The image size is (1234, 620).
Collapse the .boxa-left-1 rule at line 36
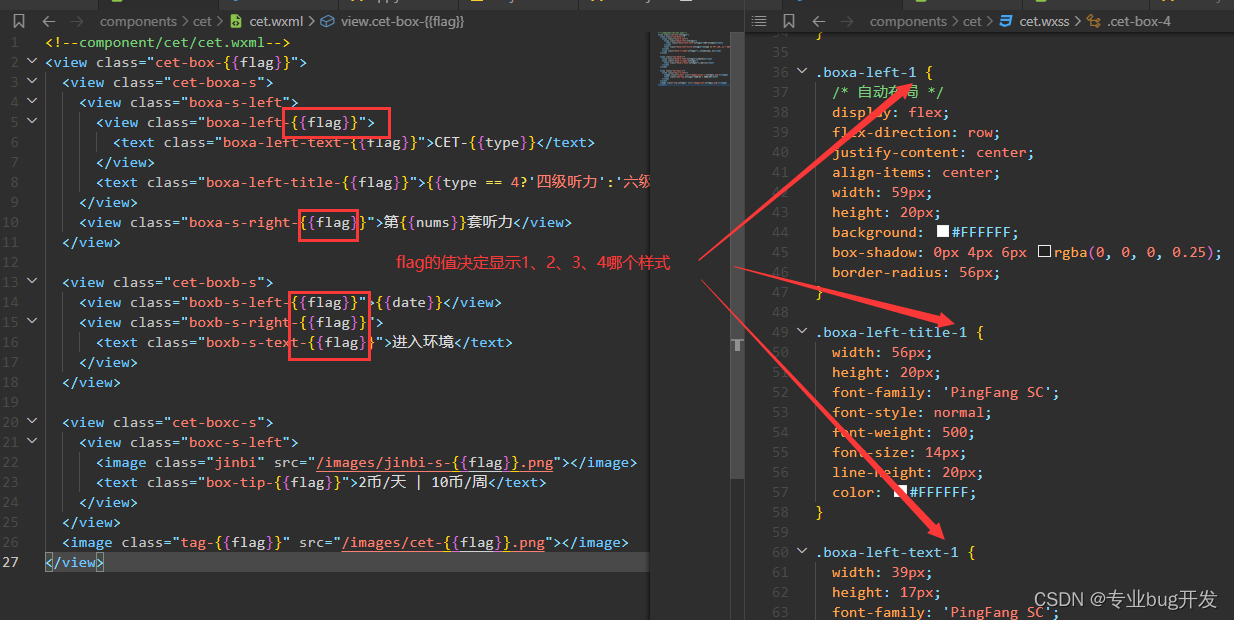point(802,72)
